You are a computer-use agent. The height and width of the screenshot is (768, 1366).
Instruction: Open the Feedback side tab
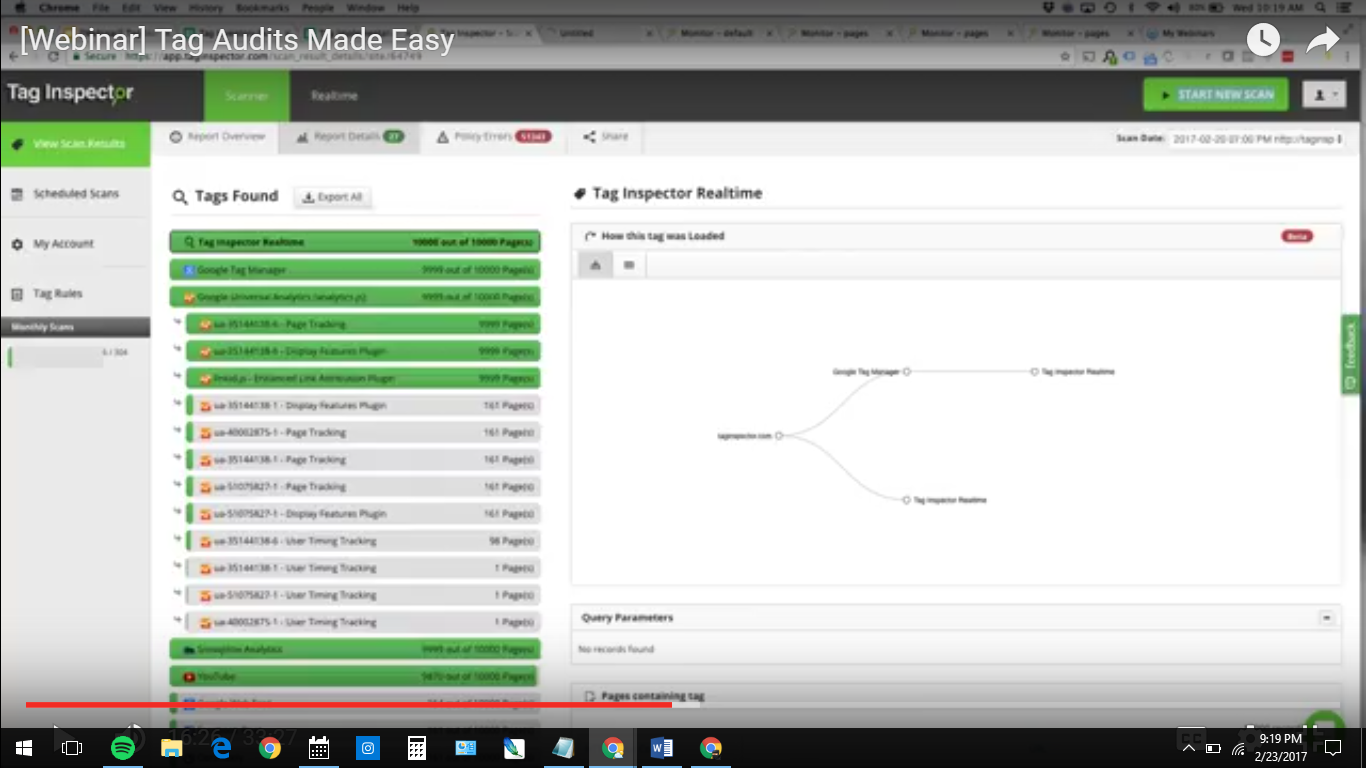point(1353,355)
